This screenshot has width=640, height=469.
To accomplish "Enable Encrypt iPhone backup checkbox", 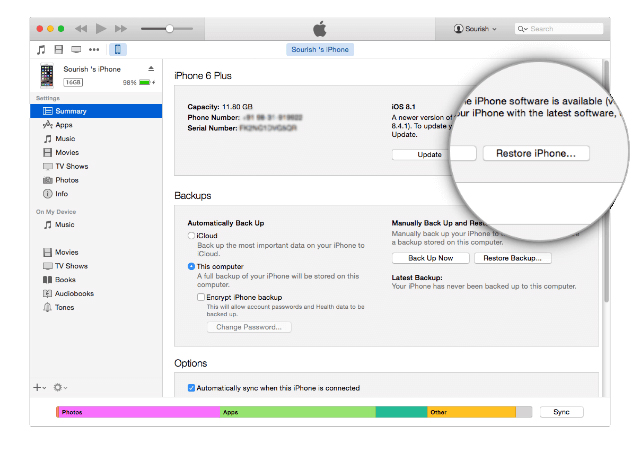I will click(201, 297).
